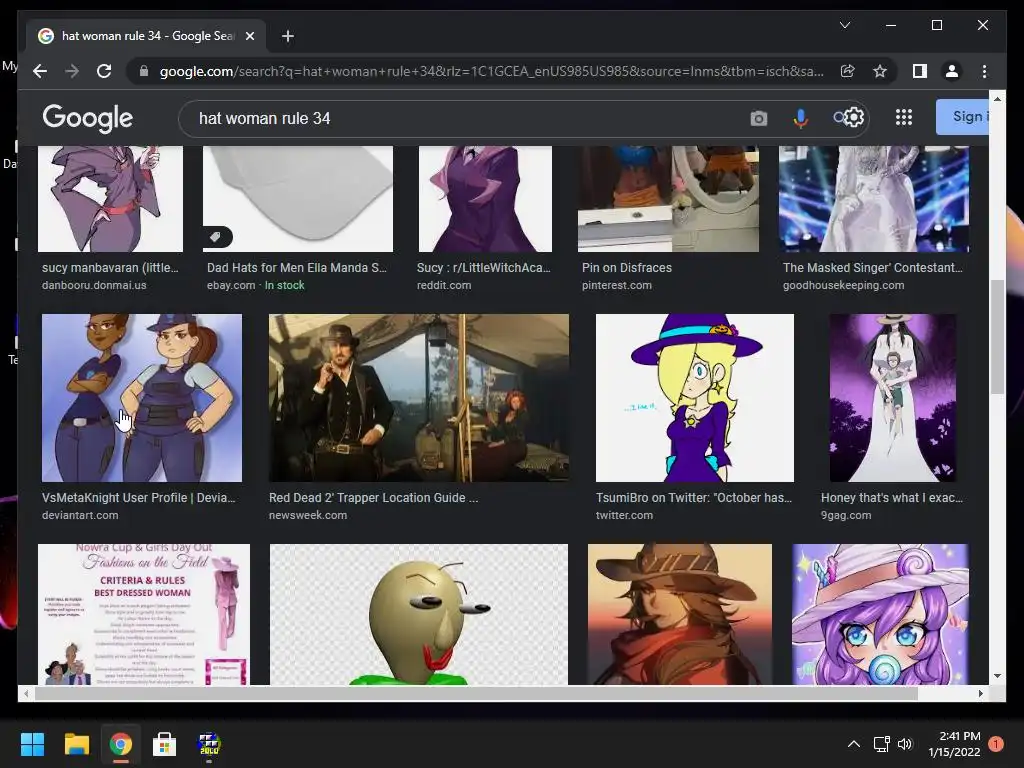Select the 'hat woman rule 34 - Google Search' tab
Viewport: 1024px width, 768px height.
coord(147,36)
